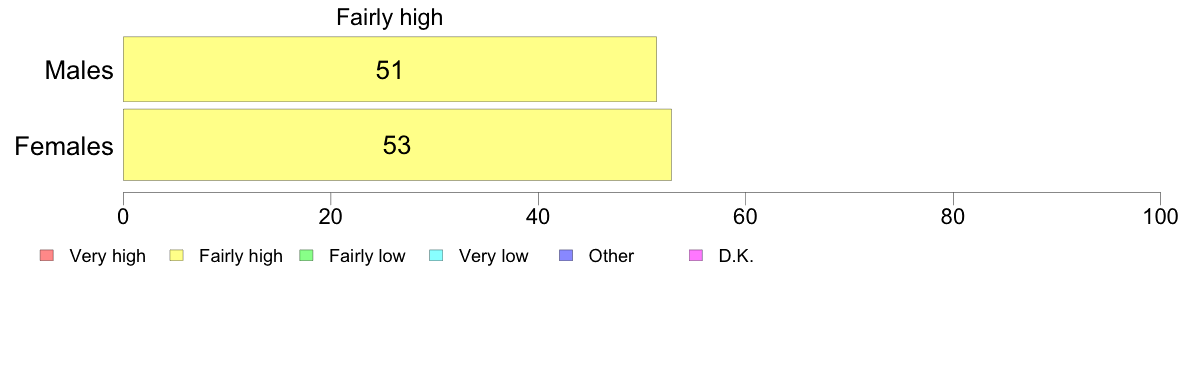Viewport: 1188px width, 368px height.
Task: Click the green Fairly low legend swatch
Action: tap(306, 256)
